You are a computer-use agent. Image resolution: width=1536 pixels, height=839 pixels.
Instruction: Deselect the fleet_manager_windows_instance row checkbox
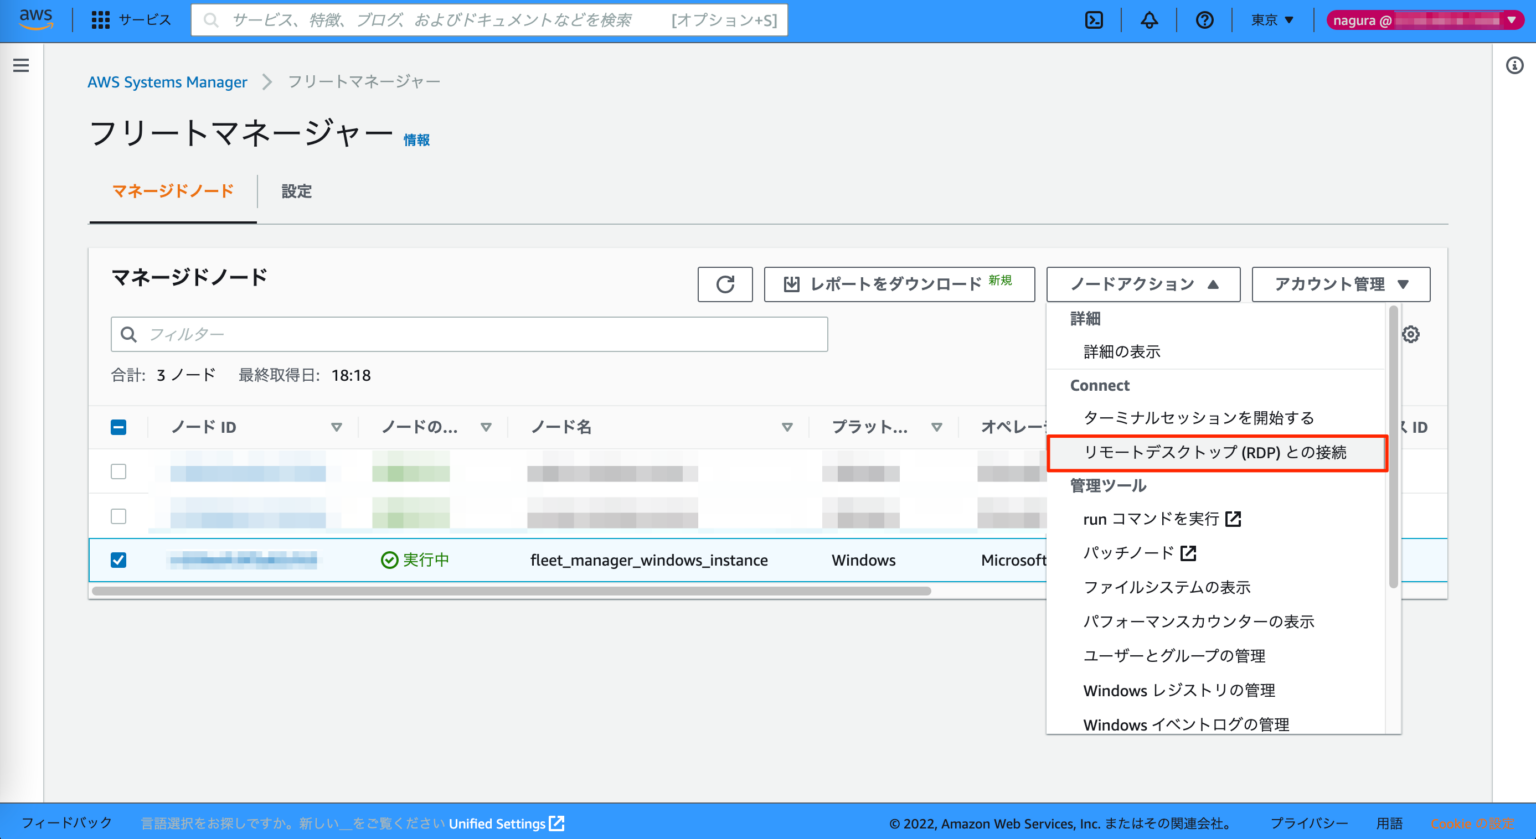(118, 560)
